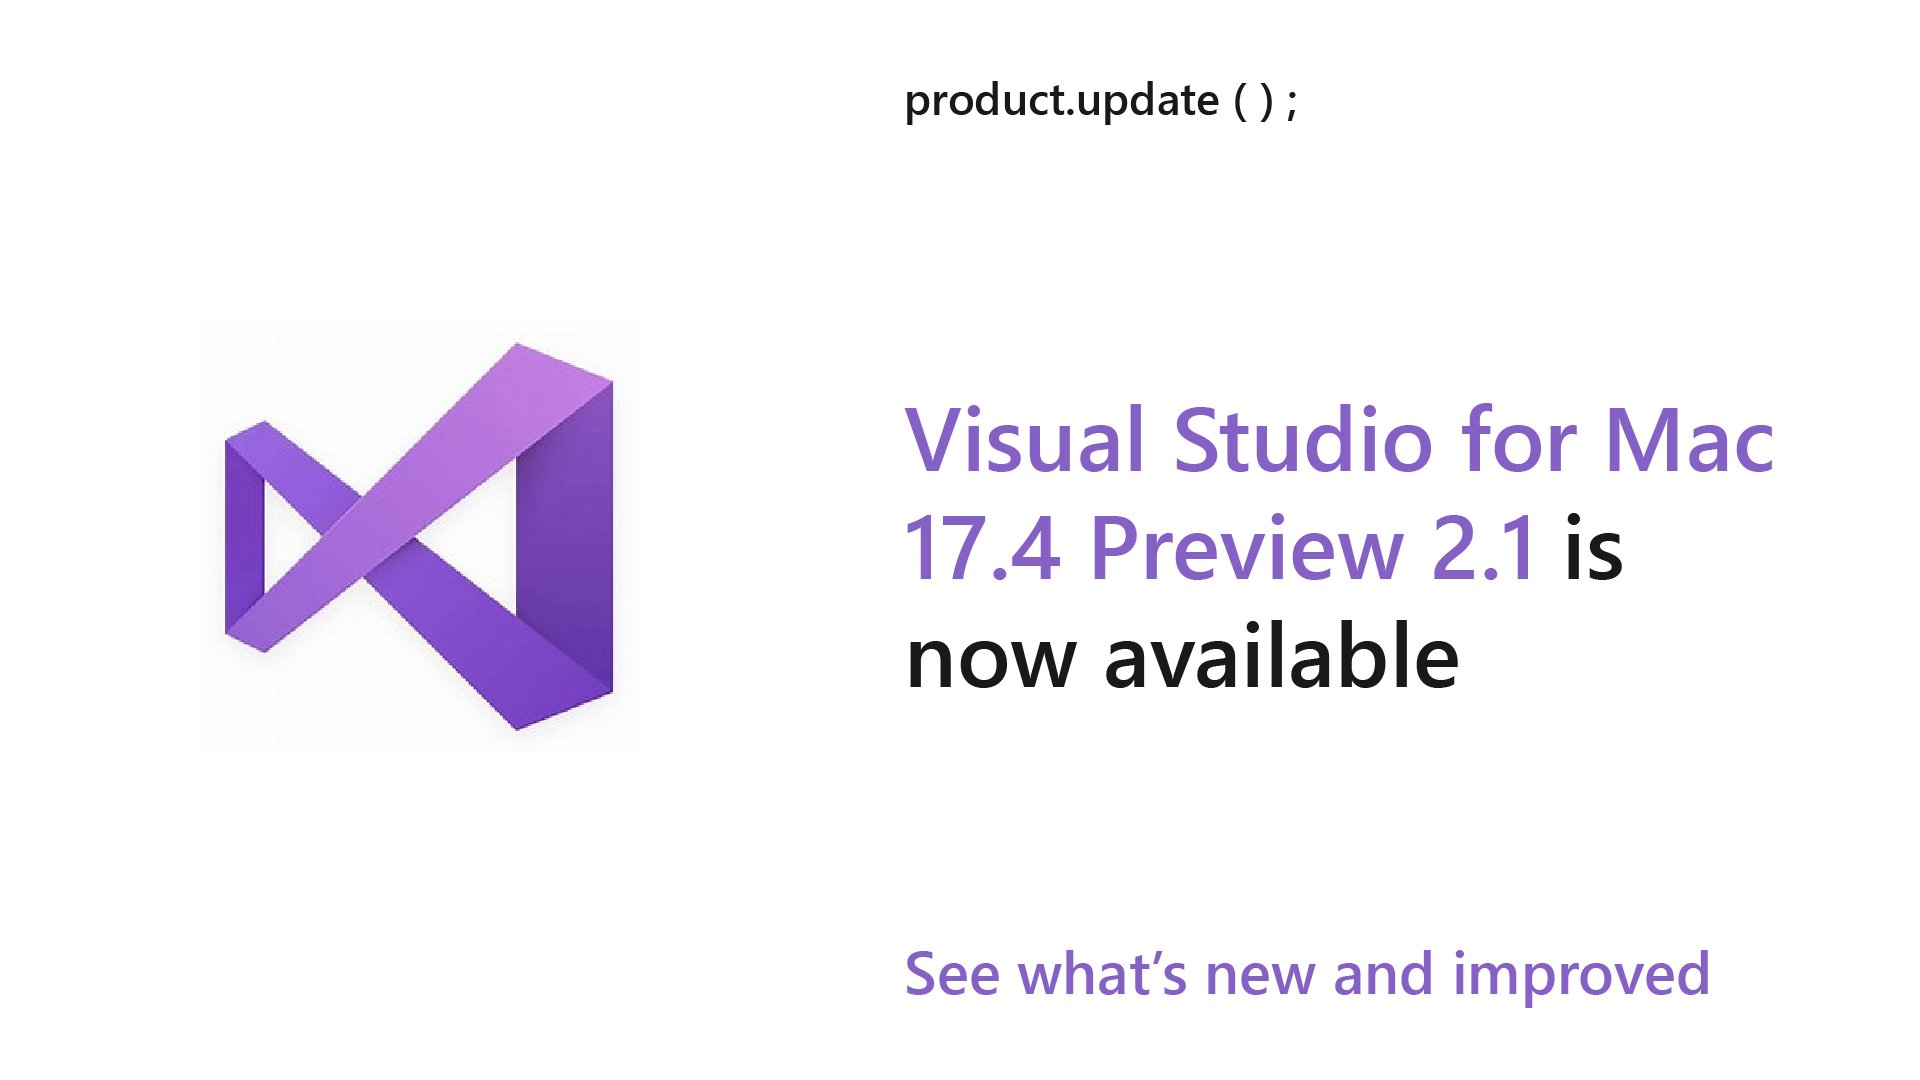This screenshot has height=1080, width=1920.
Task: Click the word 'Mac' in the headline
Action: pyautogui.click(x=1689, y=440)
